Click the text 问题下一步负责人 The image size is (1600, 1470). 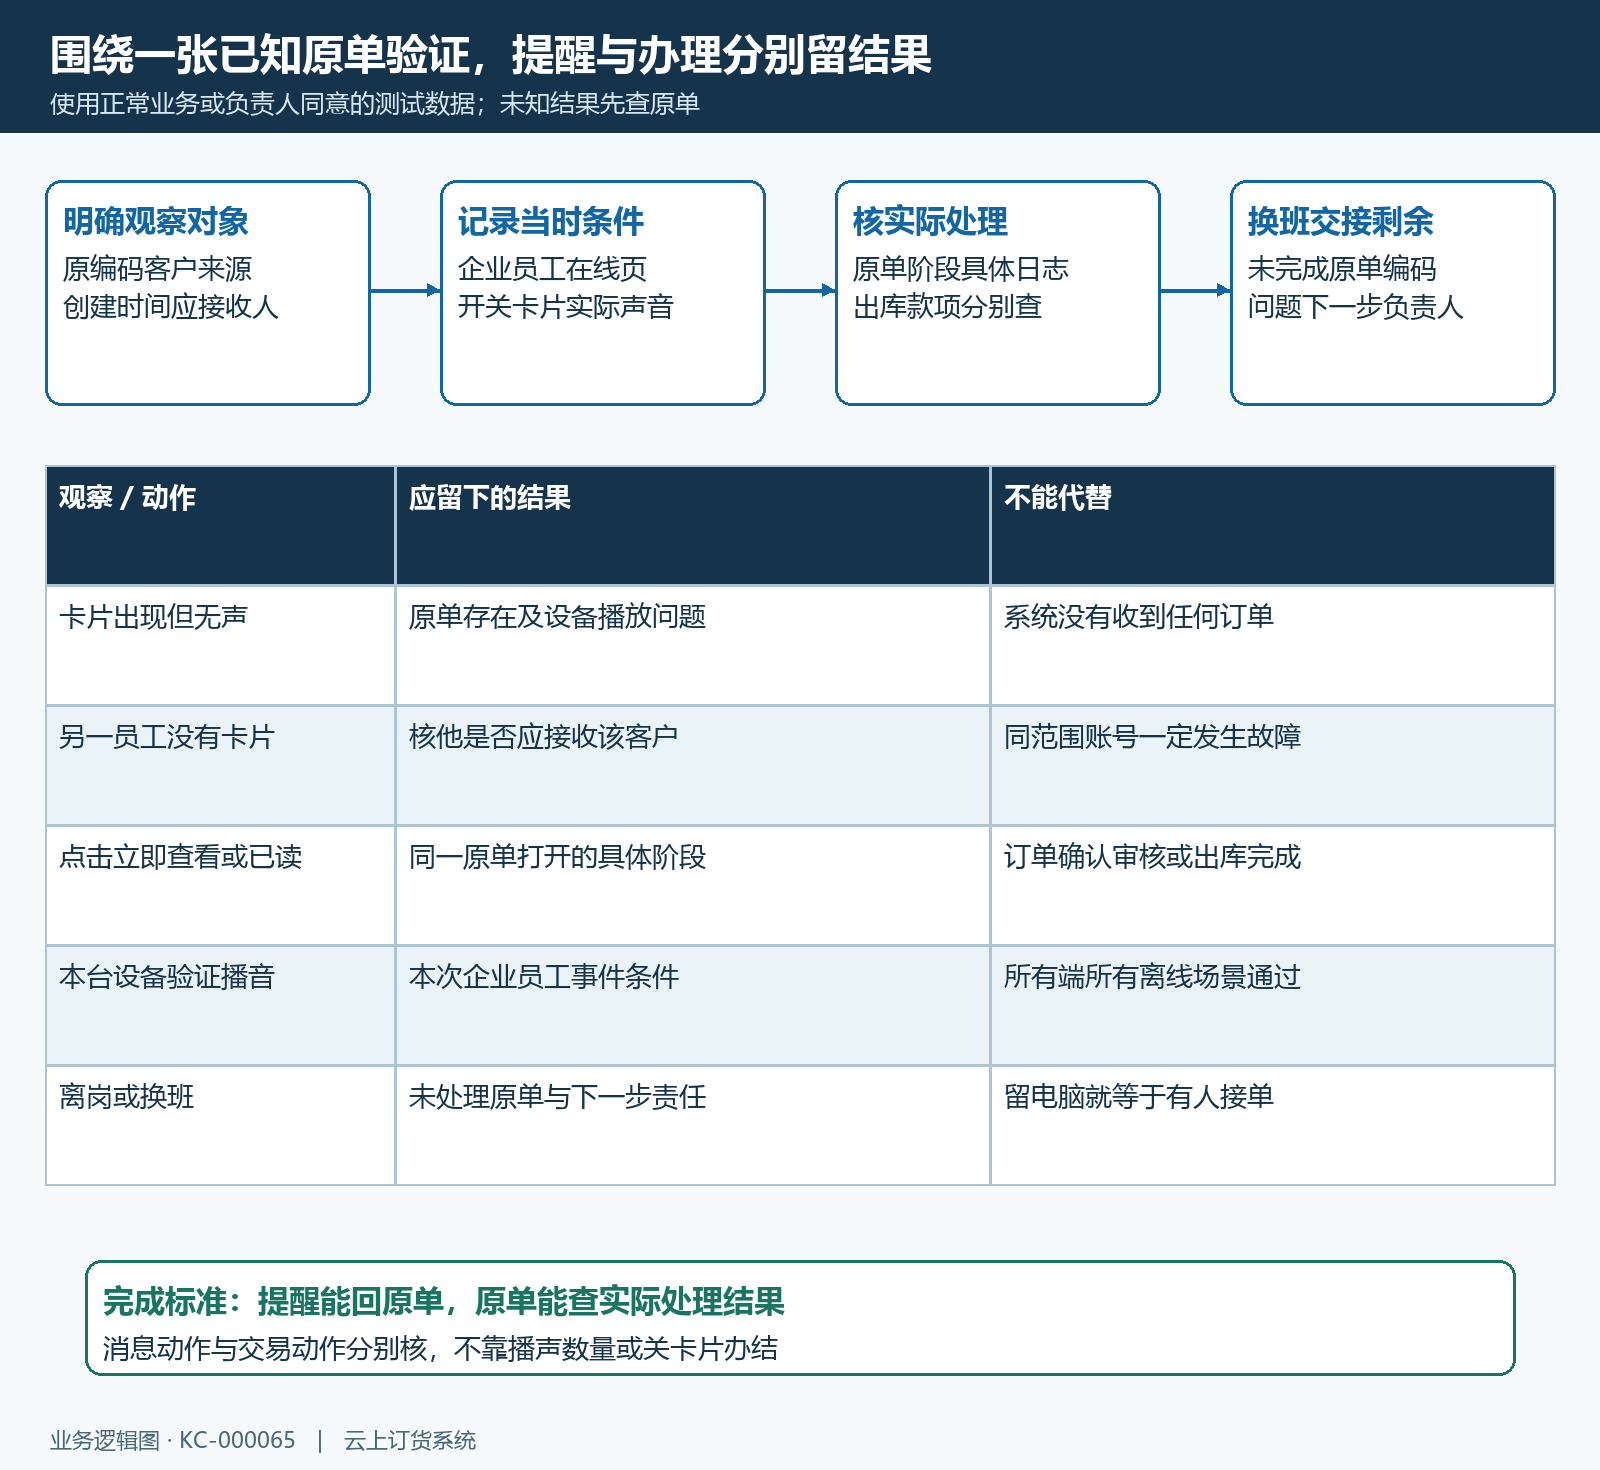pos(1356,307)
